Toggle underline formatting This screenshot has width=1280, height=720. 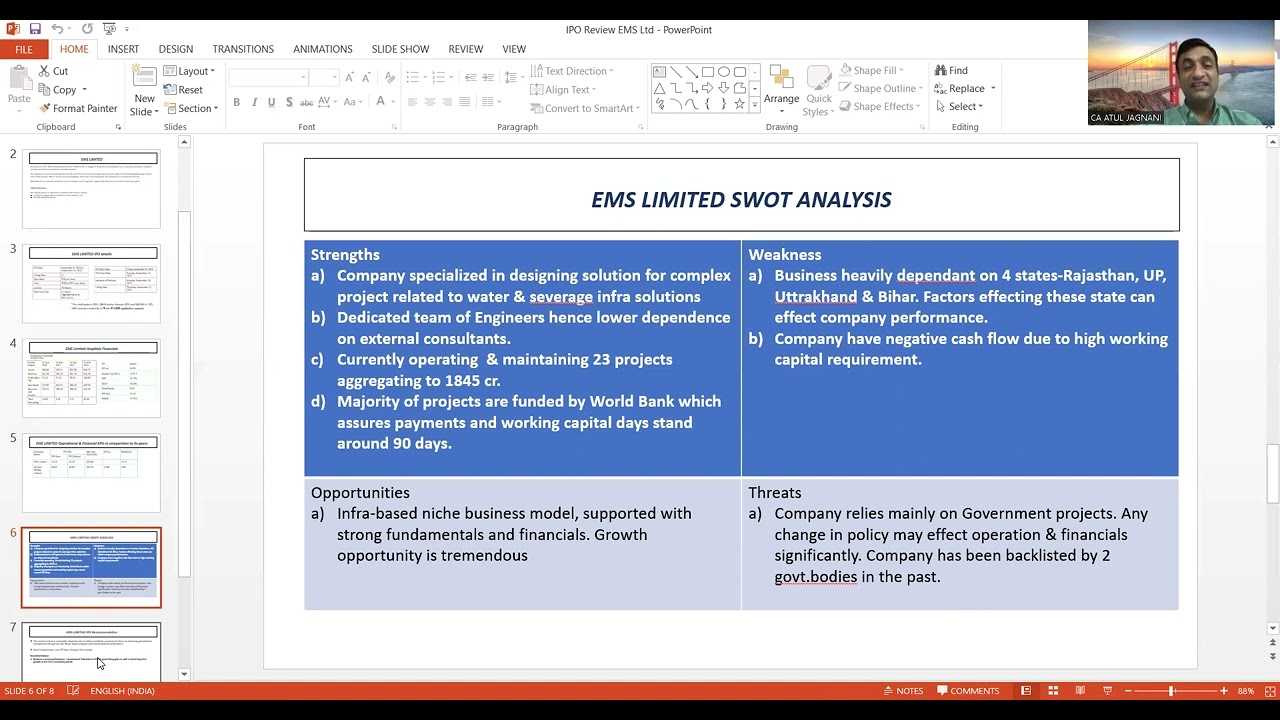click(271, 102)
